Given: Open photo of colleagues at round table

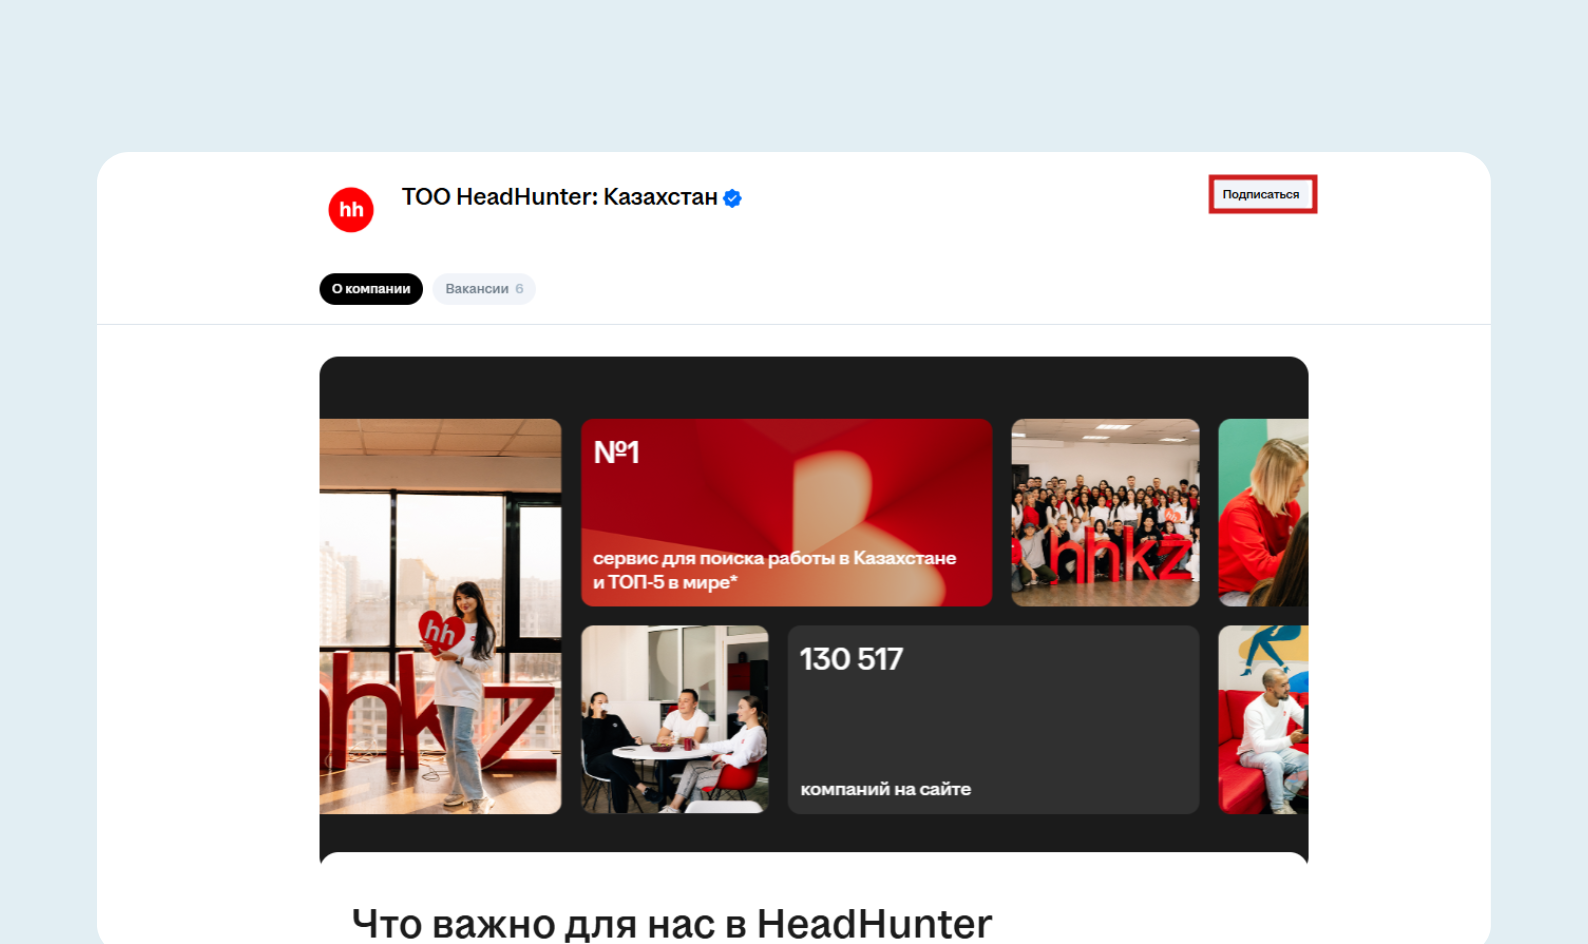Looking at the screenshot, I should click(675, 719).
